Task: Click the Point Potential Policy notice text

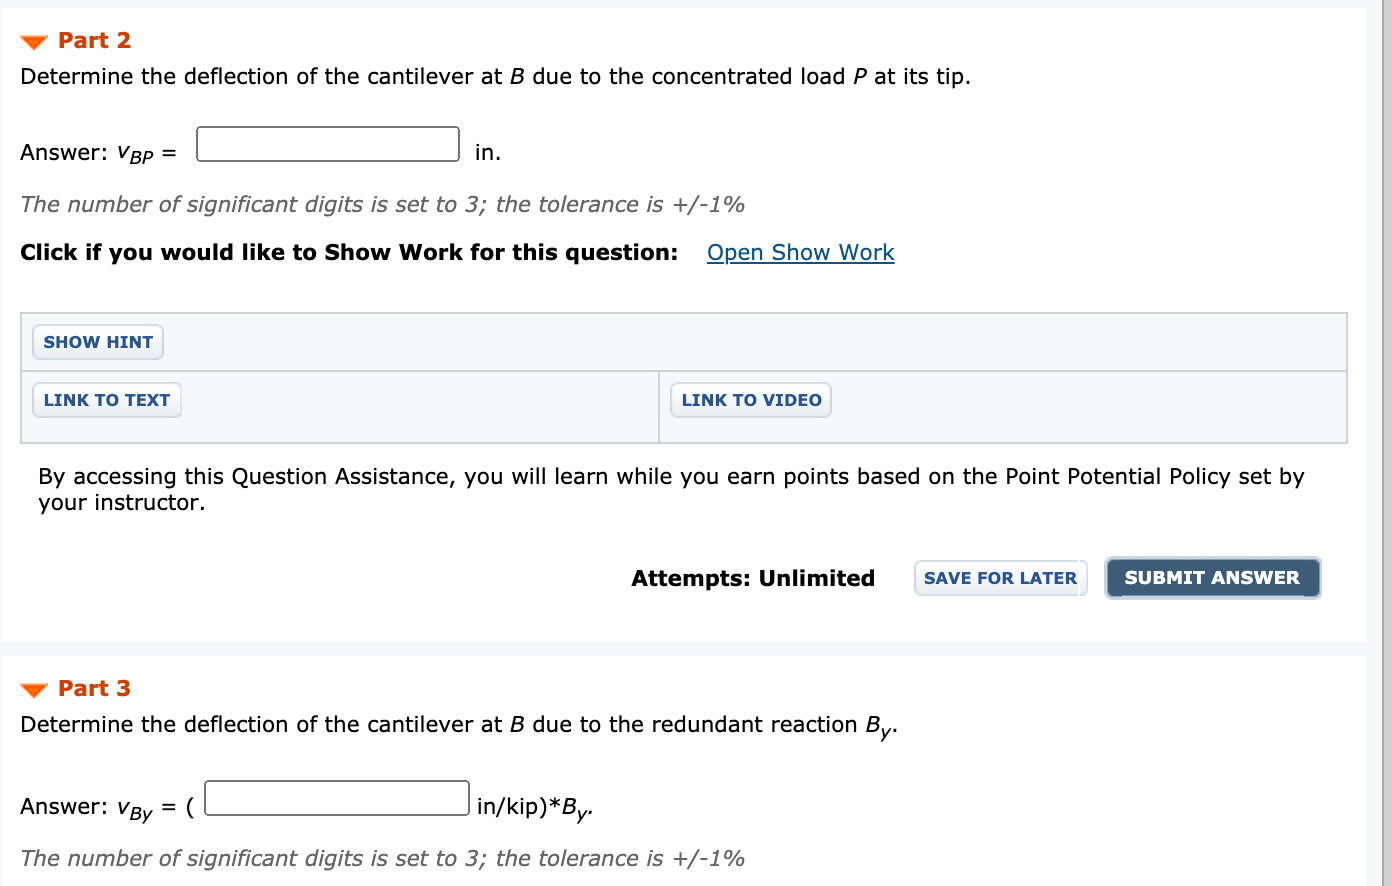Action: pyautogui.click(x=670, y=489)
